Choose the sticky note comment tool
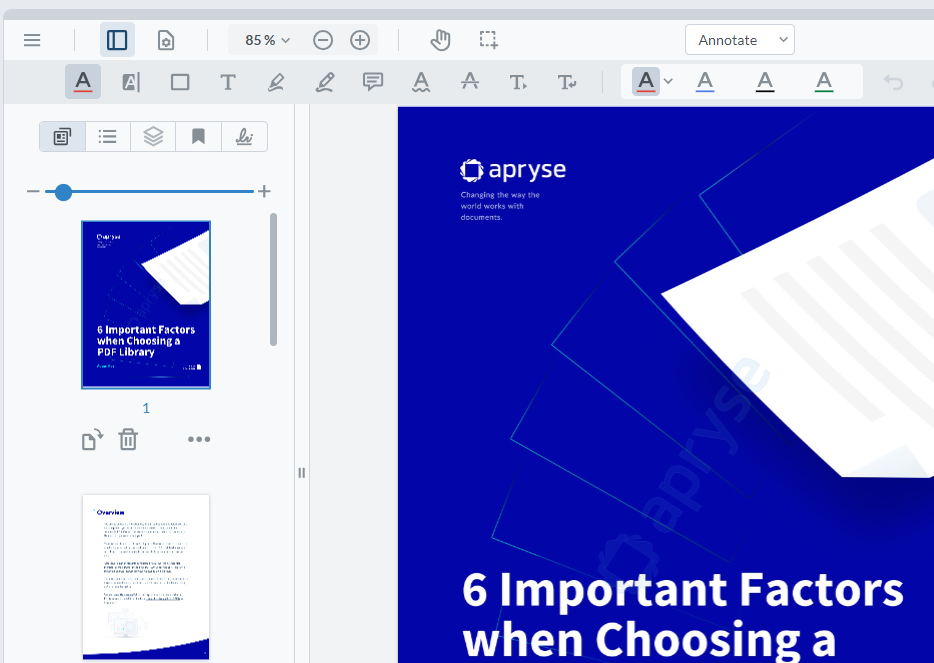The height and width of the screenshot is (663, 934). (x=373, y=82)
